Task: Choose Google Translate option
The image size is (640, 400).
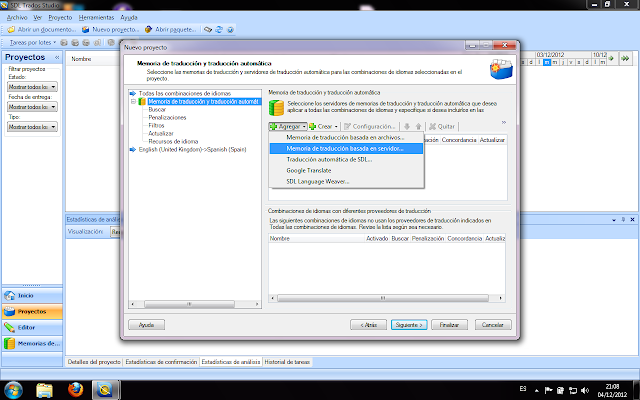Action: coord(346,171)
